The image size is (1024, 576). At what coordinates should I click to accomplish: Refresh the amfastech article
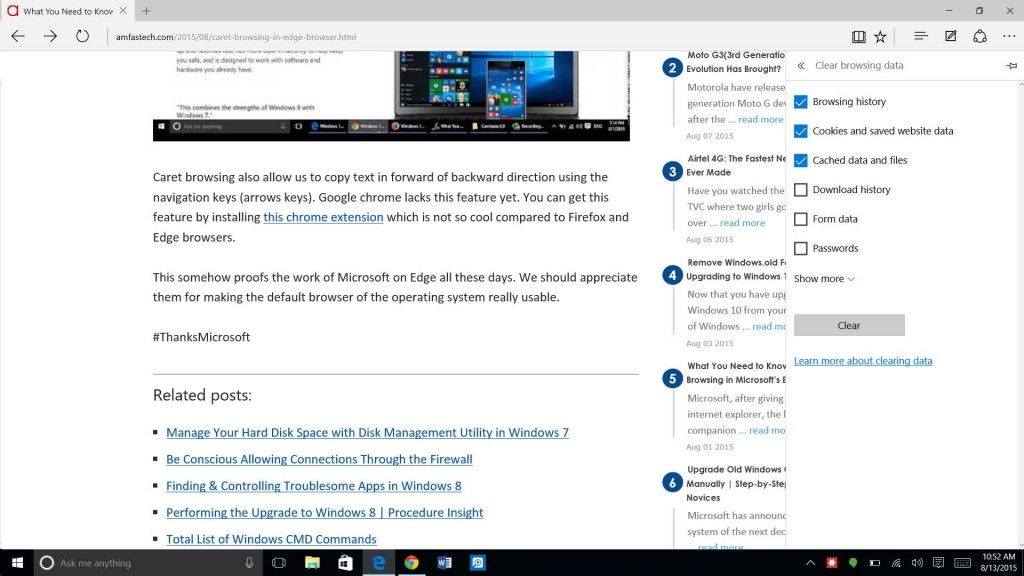[x=82, y=36]
